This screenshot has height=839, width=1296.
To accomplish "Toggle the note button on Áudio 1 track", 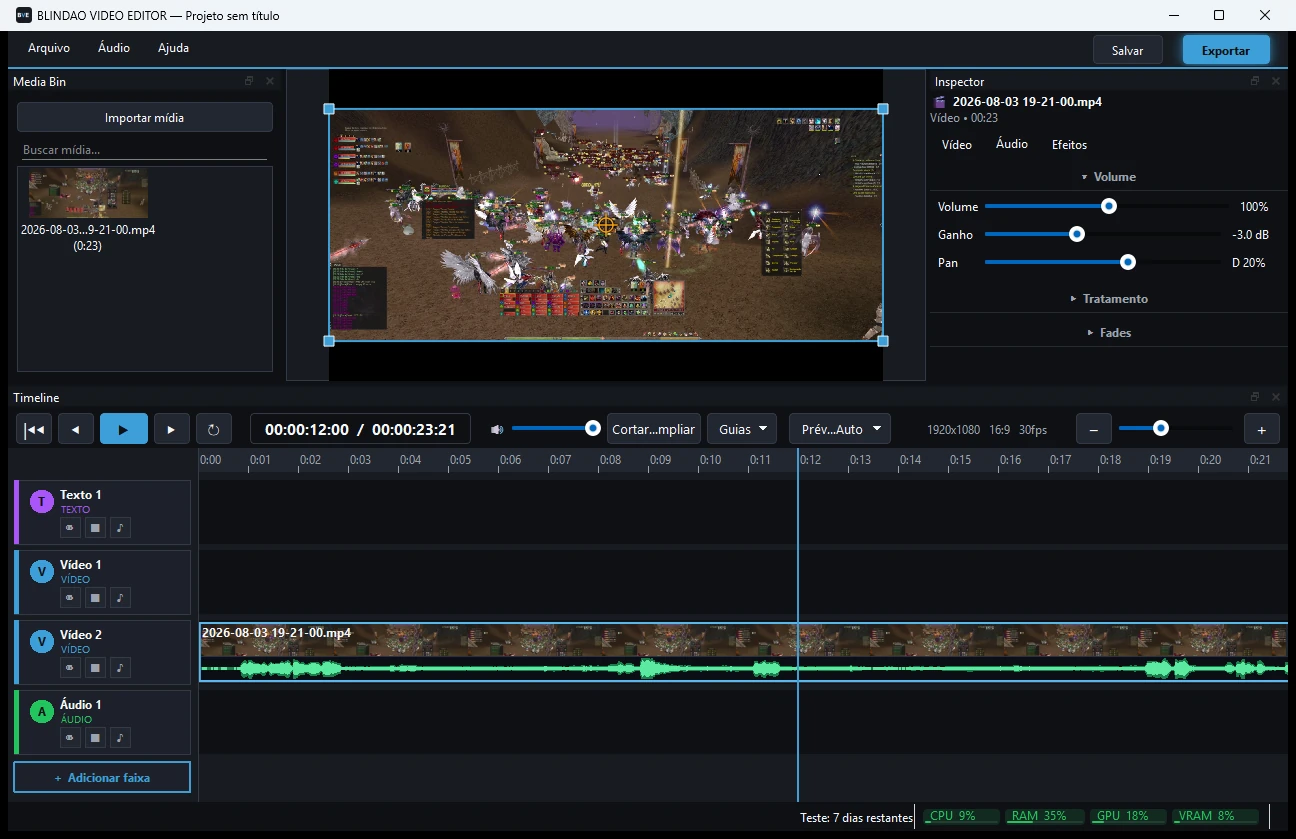I will [120, 738].
